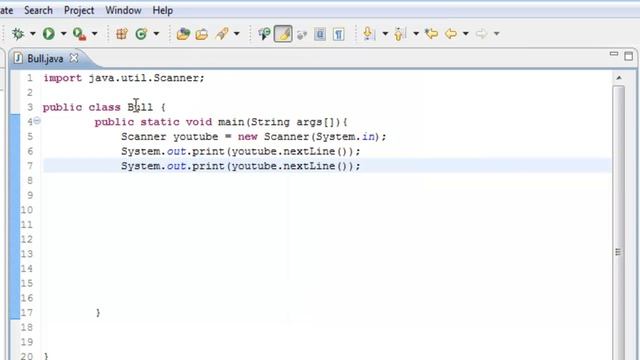Open the Search dropdown arrow

click(x=237, y=34)
